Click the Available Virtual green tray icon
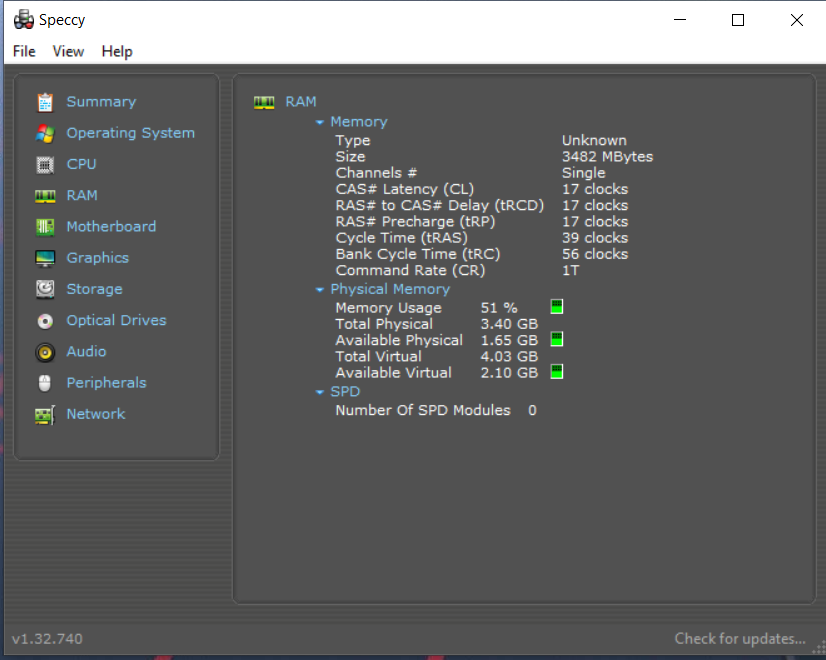The width and height of the screenshot is (826, 660). pyautogui.click(x=557, y=372)
